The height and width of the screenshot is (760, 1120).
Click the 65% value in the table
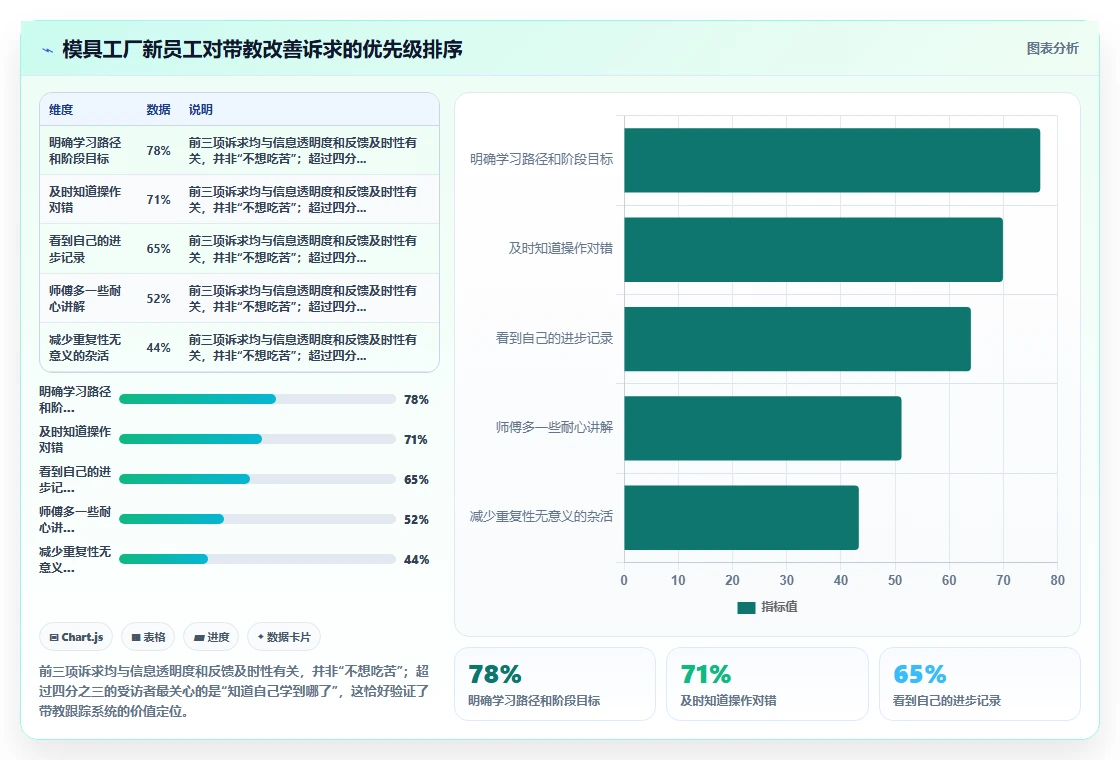point(159,249)
